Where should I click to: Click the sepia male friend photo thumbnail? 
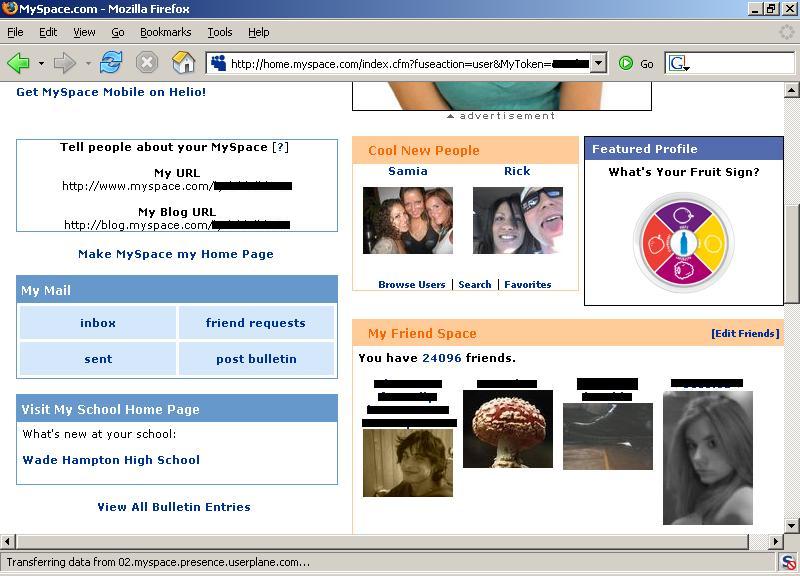tap(408, 463)
